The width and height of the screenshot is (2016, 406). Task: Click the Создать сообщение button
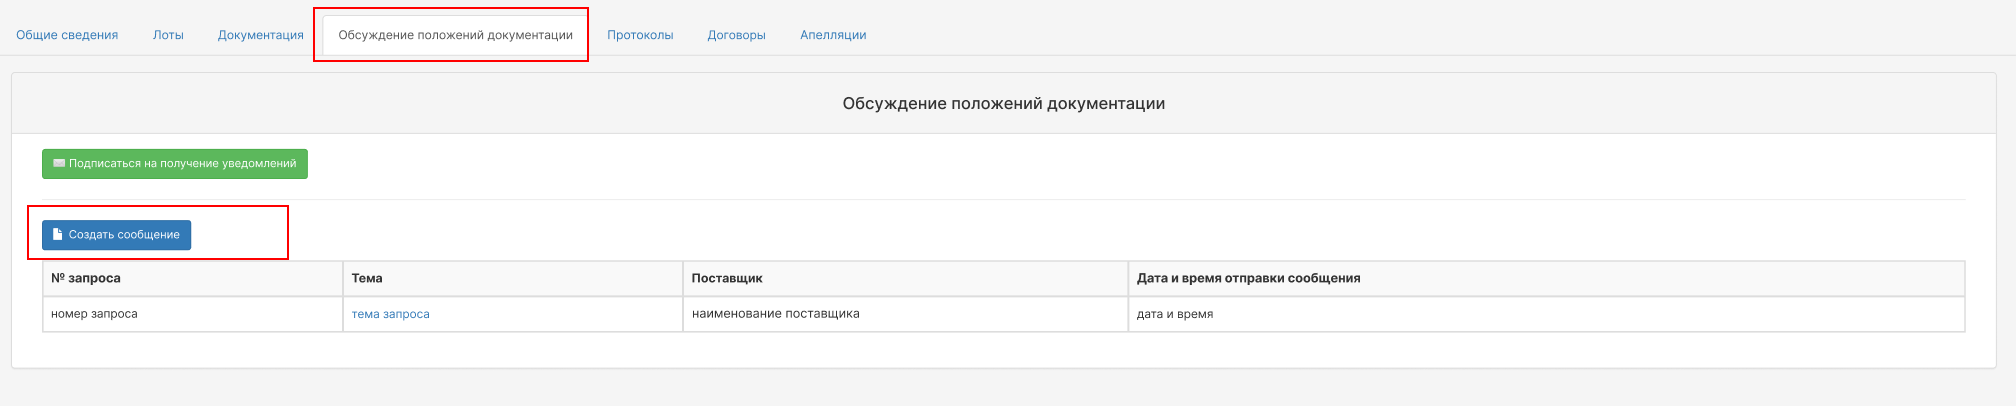tap(116, 235)
